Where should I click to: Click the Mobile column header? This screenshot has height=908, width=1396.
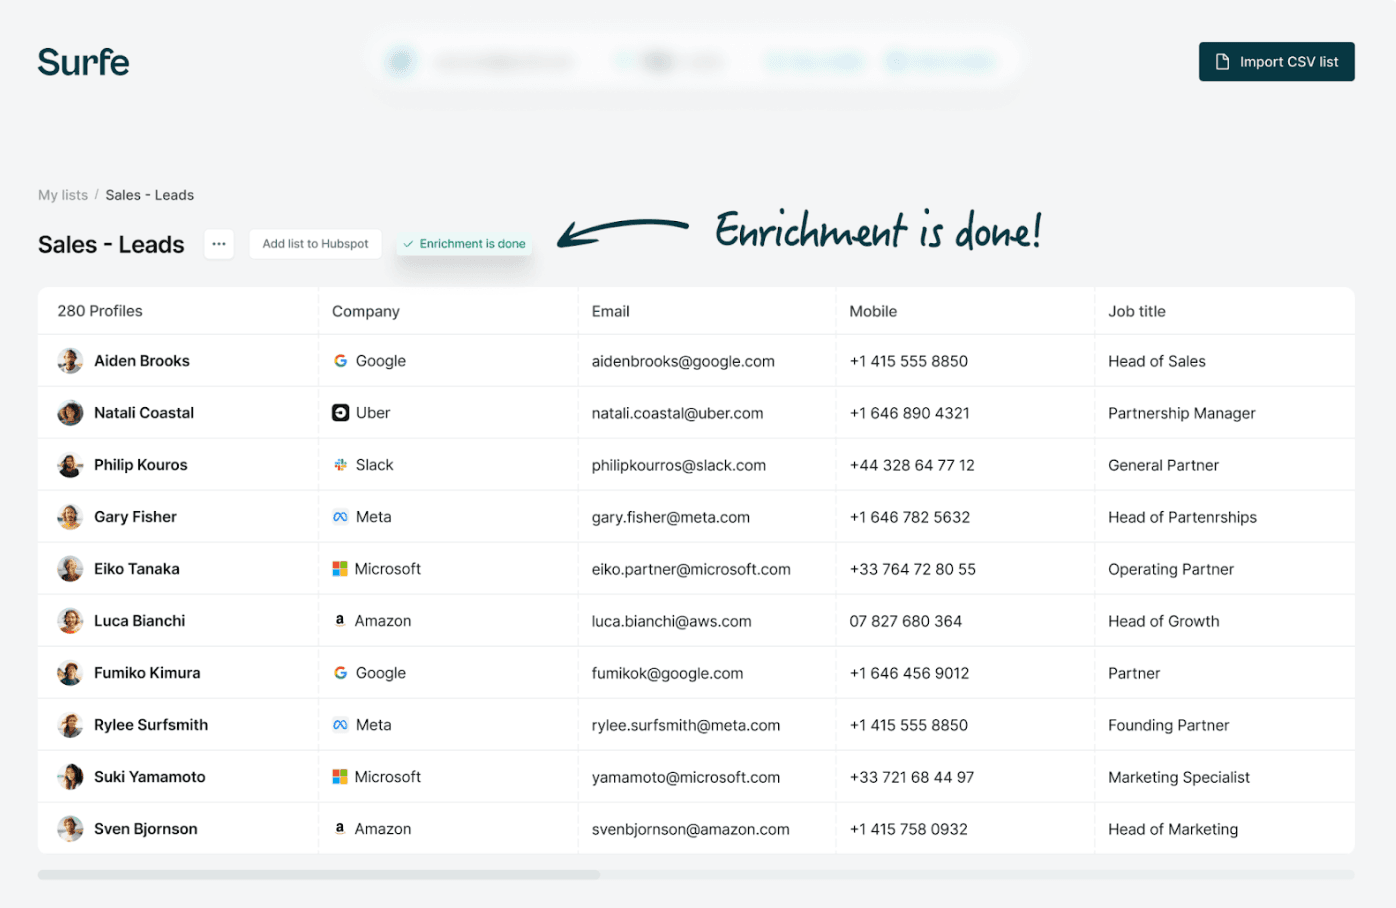click(x=873, y=311)
